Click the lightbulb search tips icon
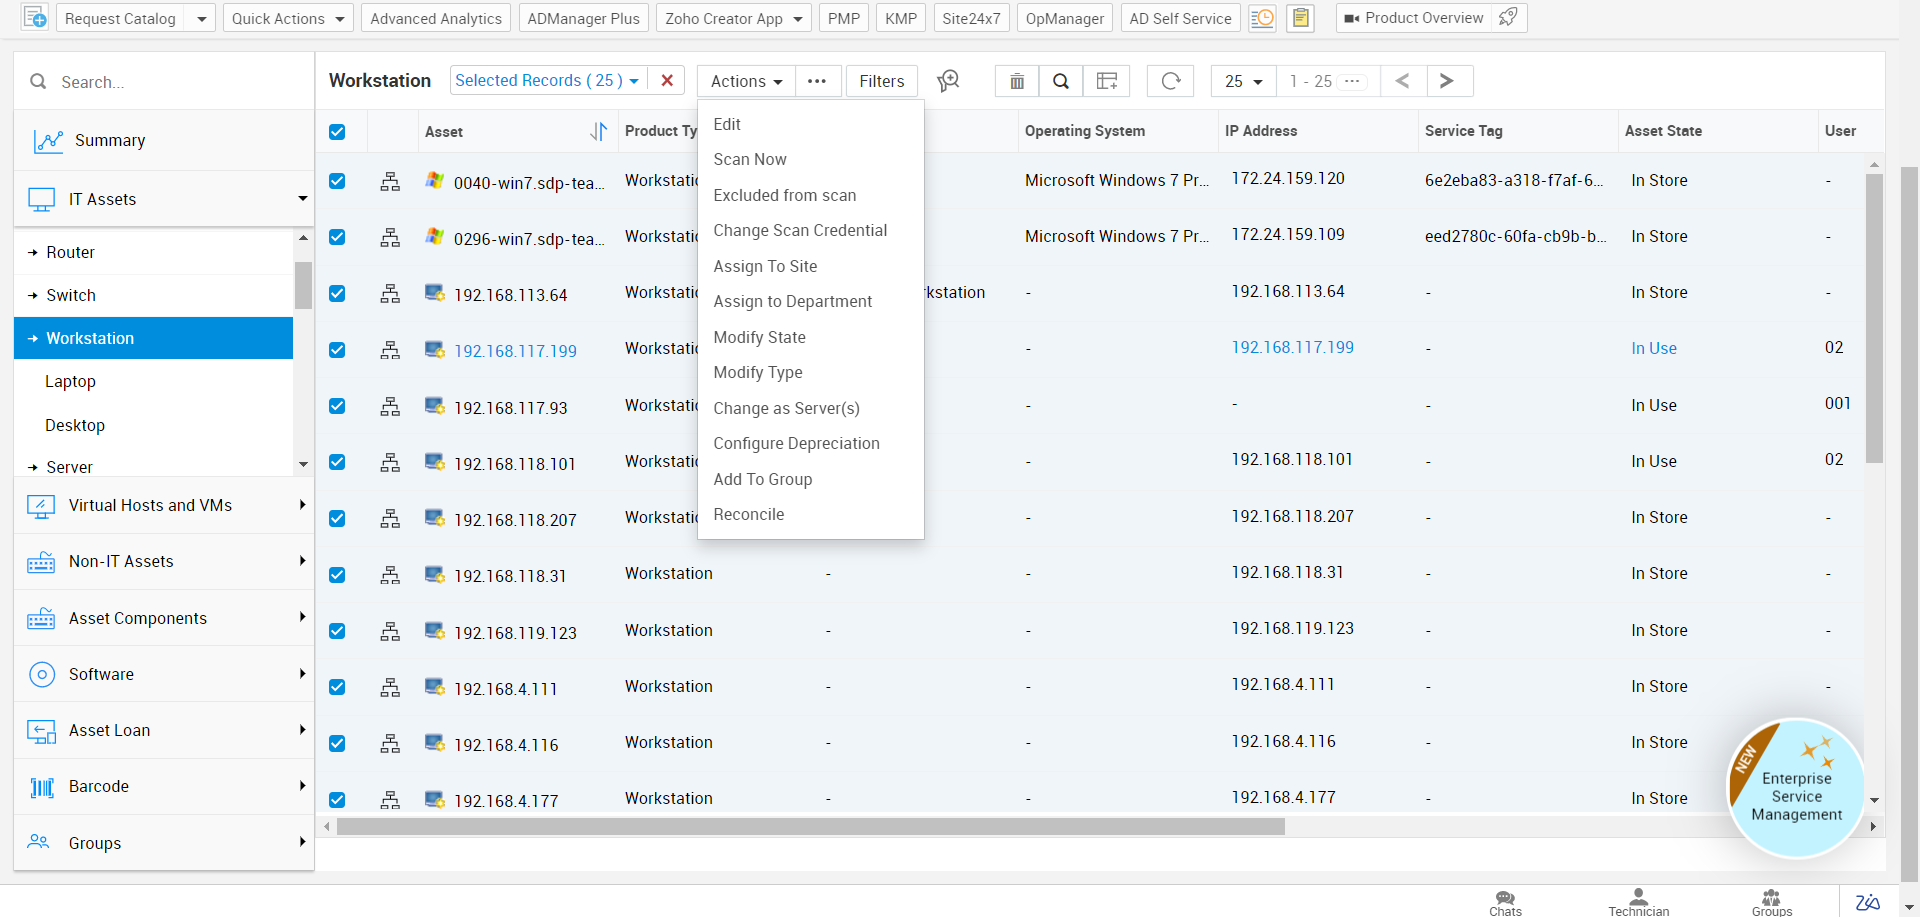Screen dimensions: 1920x917 (948, 81)
